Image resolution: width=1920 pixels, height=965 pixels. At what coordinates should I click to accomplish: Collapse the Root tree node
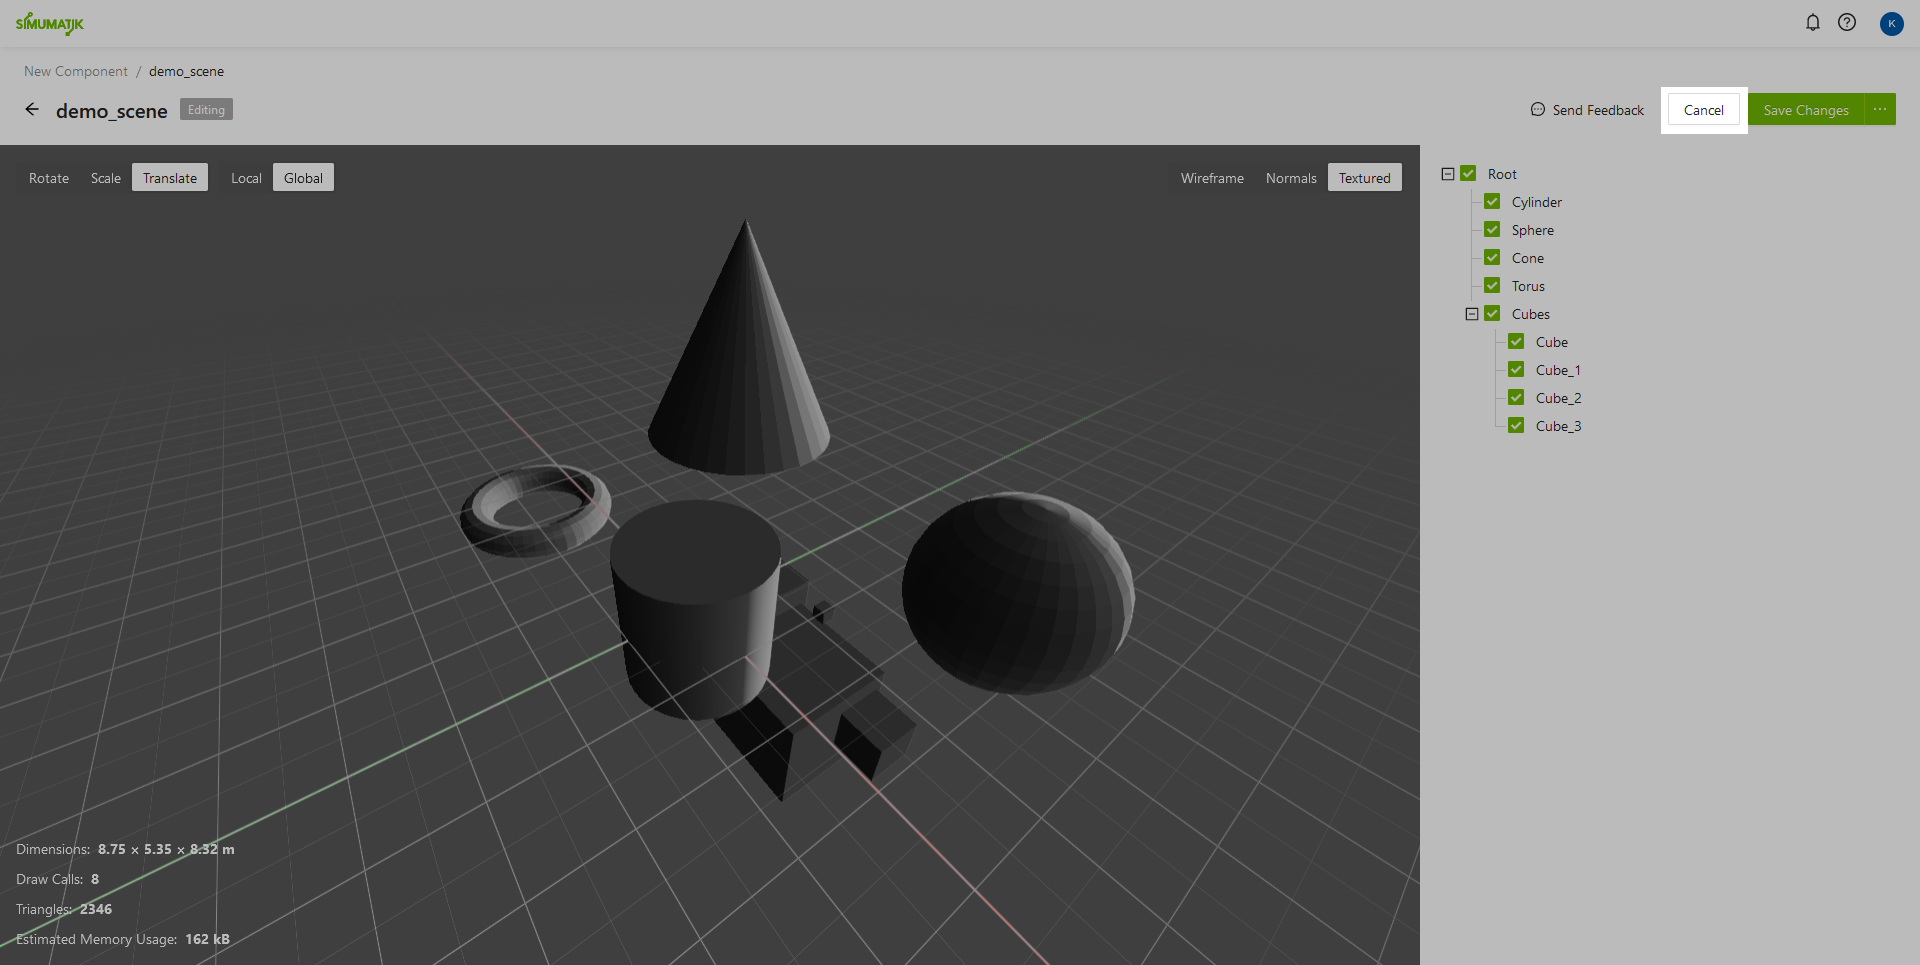pyautogui.click(x=1448, y=174)
